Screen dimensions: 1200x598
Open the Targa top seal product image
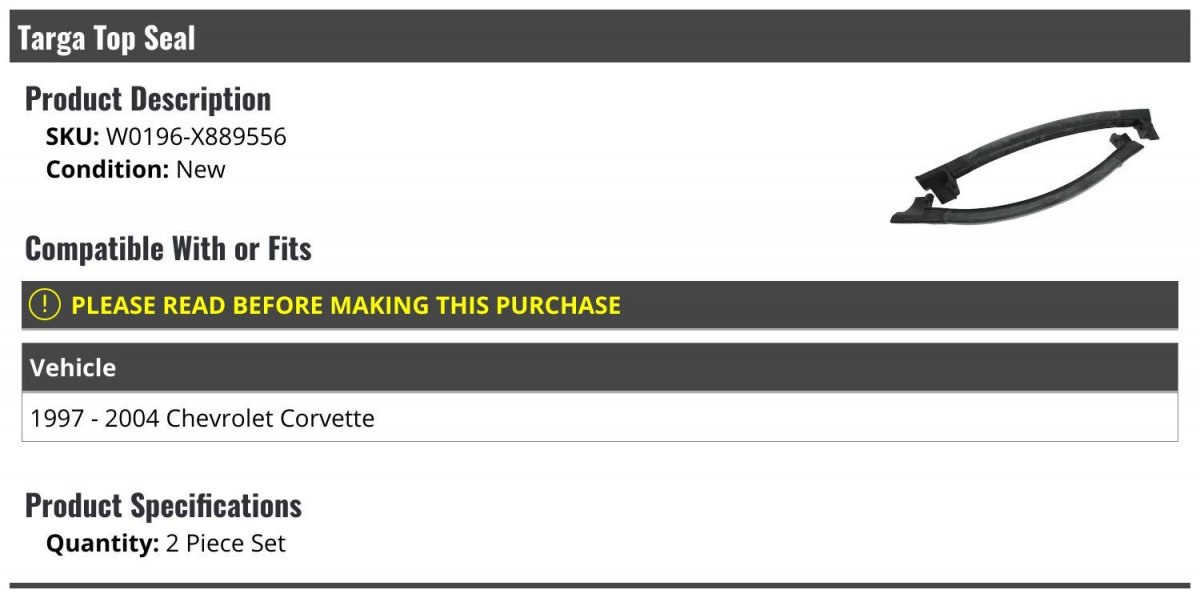(1025, 167)
